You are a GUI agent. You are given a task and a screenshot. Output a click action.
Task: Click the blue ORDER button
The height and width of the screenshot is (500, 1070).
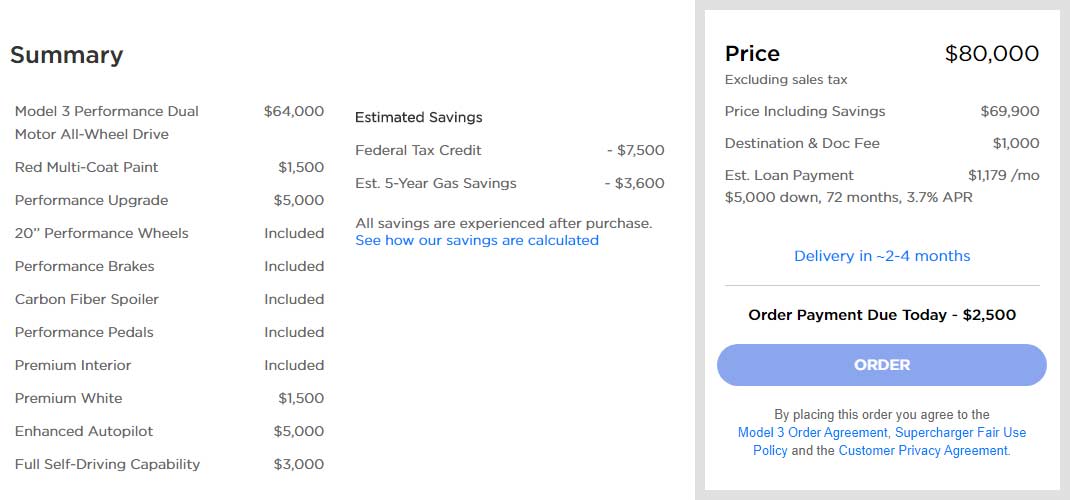coord(881,365)
